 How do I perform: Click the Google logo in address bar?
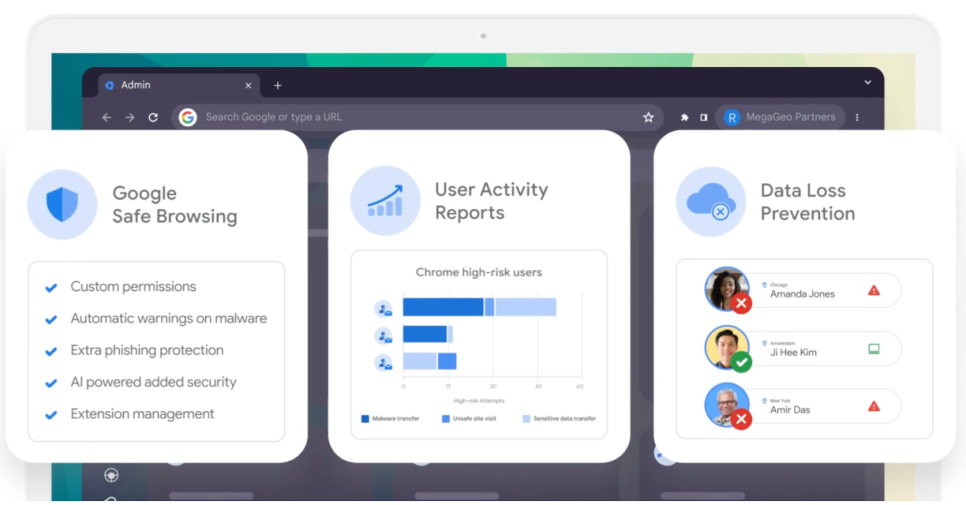tap(188, 117)
